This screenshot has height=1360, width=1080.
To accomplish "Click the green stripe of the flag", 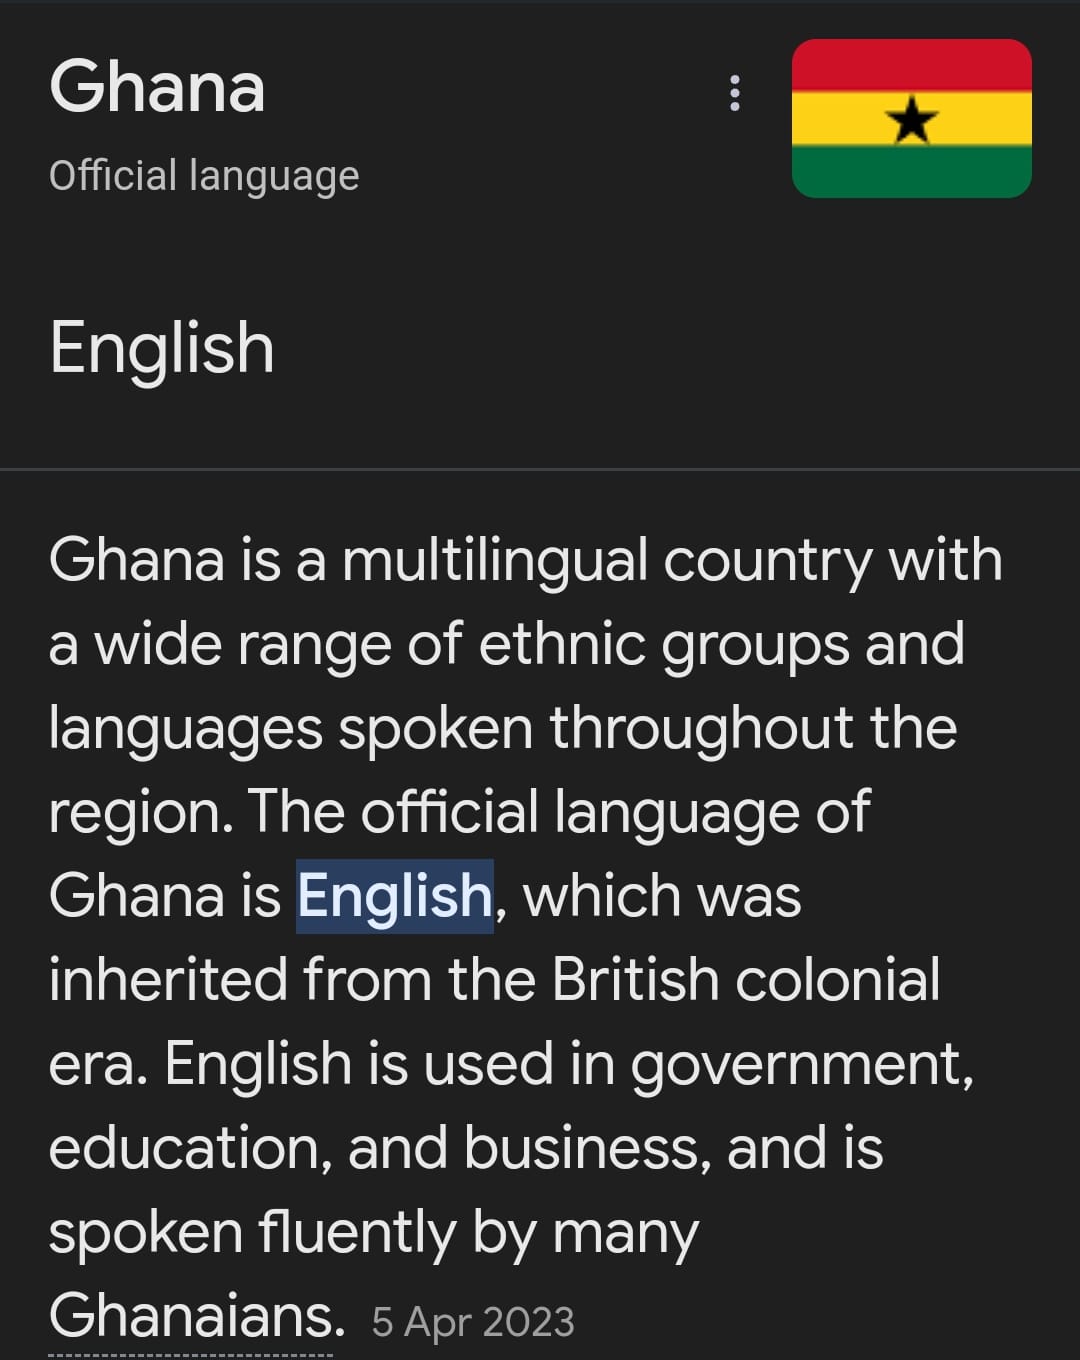I will tap(911, 171).
